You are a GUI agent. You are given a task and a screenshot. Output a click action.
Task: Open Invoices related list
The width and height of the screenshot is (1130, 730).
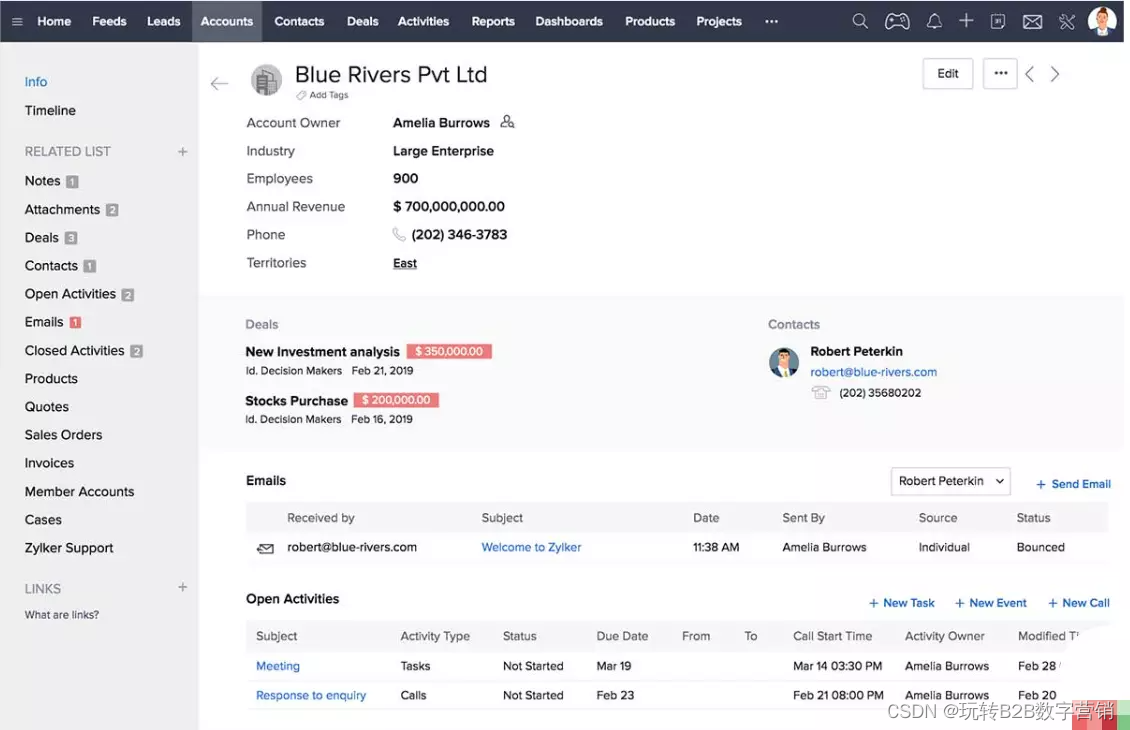(x=49, y=463)
